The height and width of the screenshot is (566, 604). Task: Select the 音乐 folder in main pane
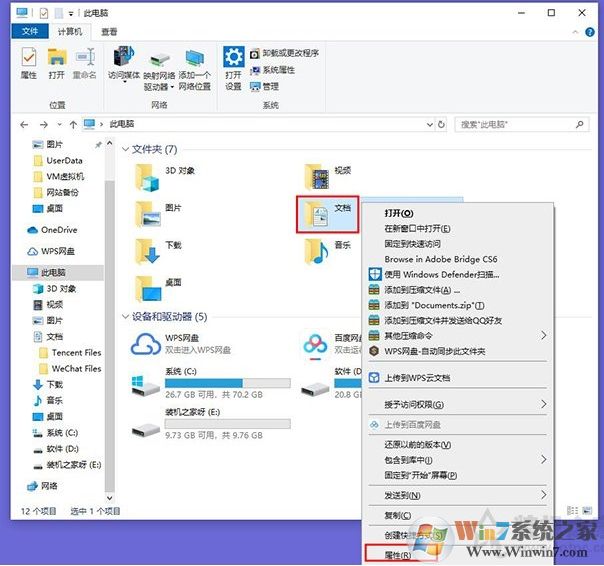327,252
